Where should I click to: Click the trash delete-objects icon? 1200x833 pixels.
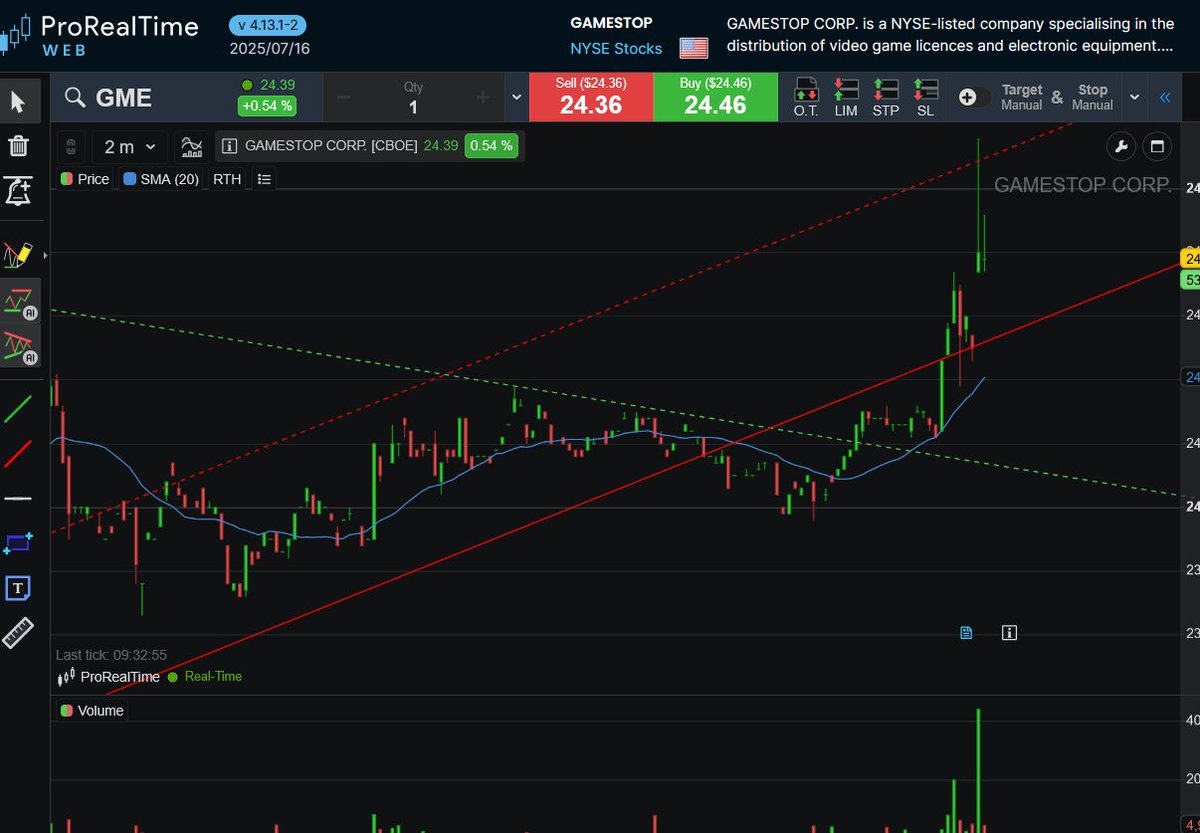coord(18,146)
